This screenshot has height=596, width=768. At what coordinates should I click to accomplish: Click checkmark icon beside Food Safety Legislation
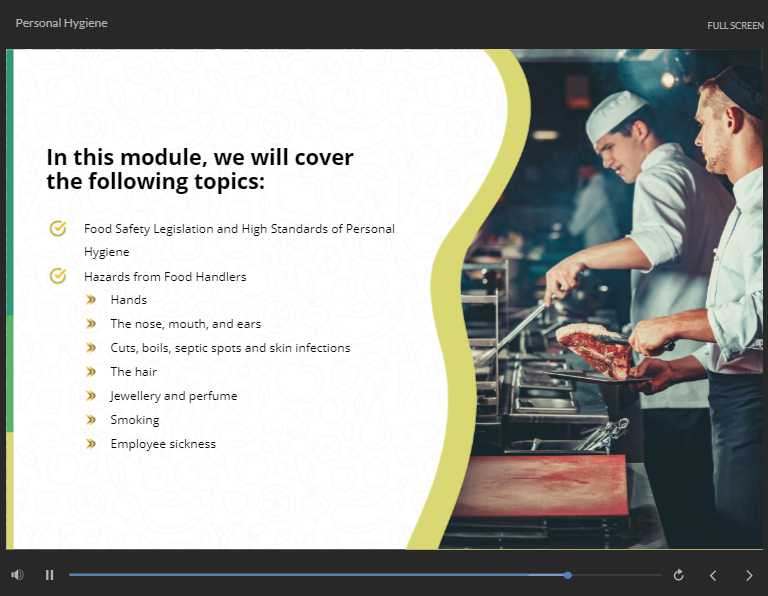click(58, 229)
